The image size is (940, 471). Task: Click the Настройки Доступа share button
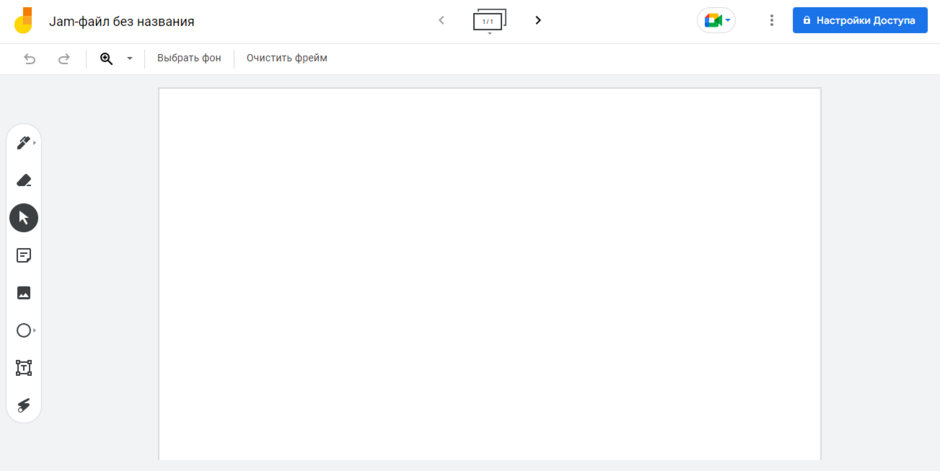click(x=860, y=20)
